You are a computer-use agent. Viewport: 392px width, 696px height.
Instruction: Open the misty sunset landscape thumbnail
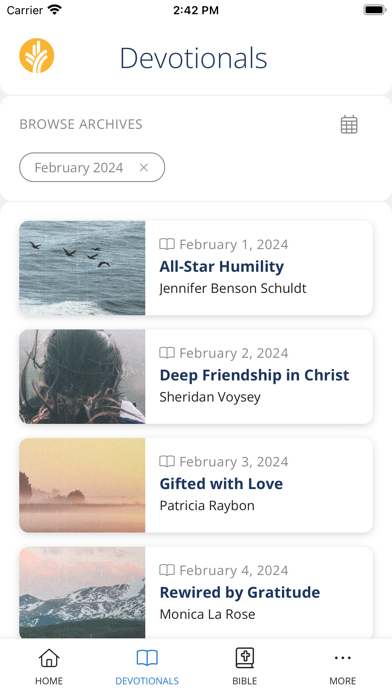coord(82,485)
